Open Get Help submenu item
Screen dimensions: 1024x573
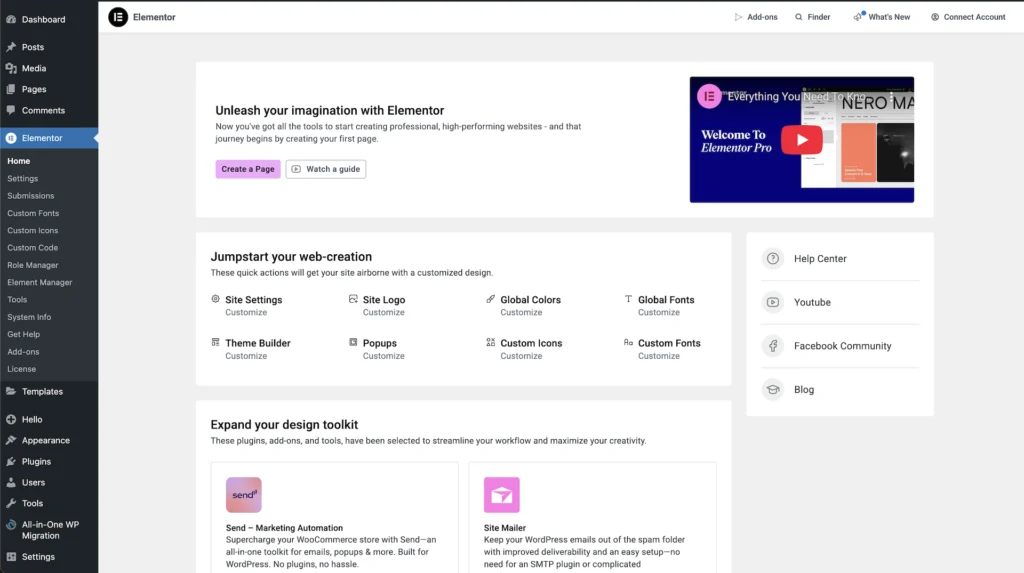click(24, 334)
